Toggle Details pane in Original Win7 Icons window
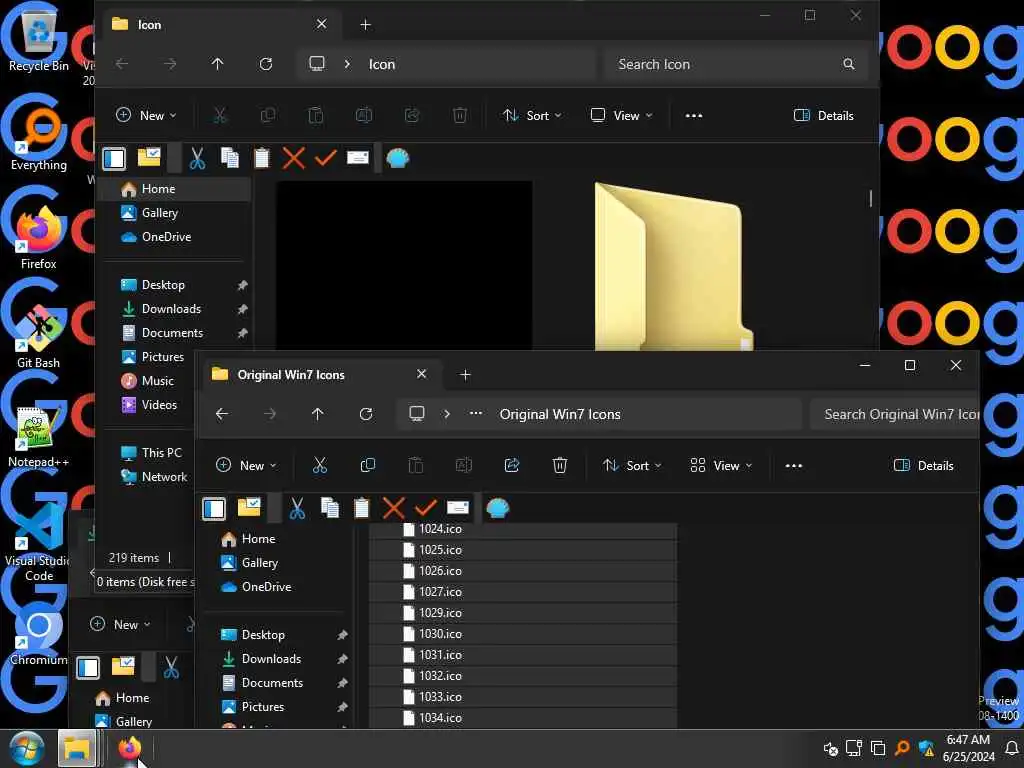 (923, 466)
